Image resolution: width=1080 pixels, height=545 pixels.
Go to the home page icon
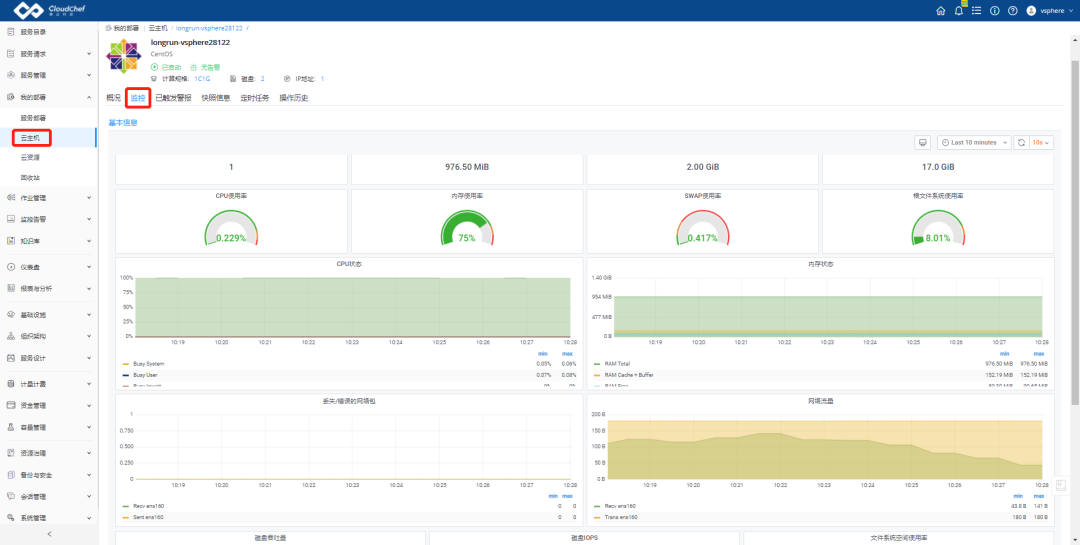click(x=941, y=10)
